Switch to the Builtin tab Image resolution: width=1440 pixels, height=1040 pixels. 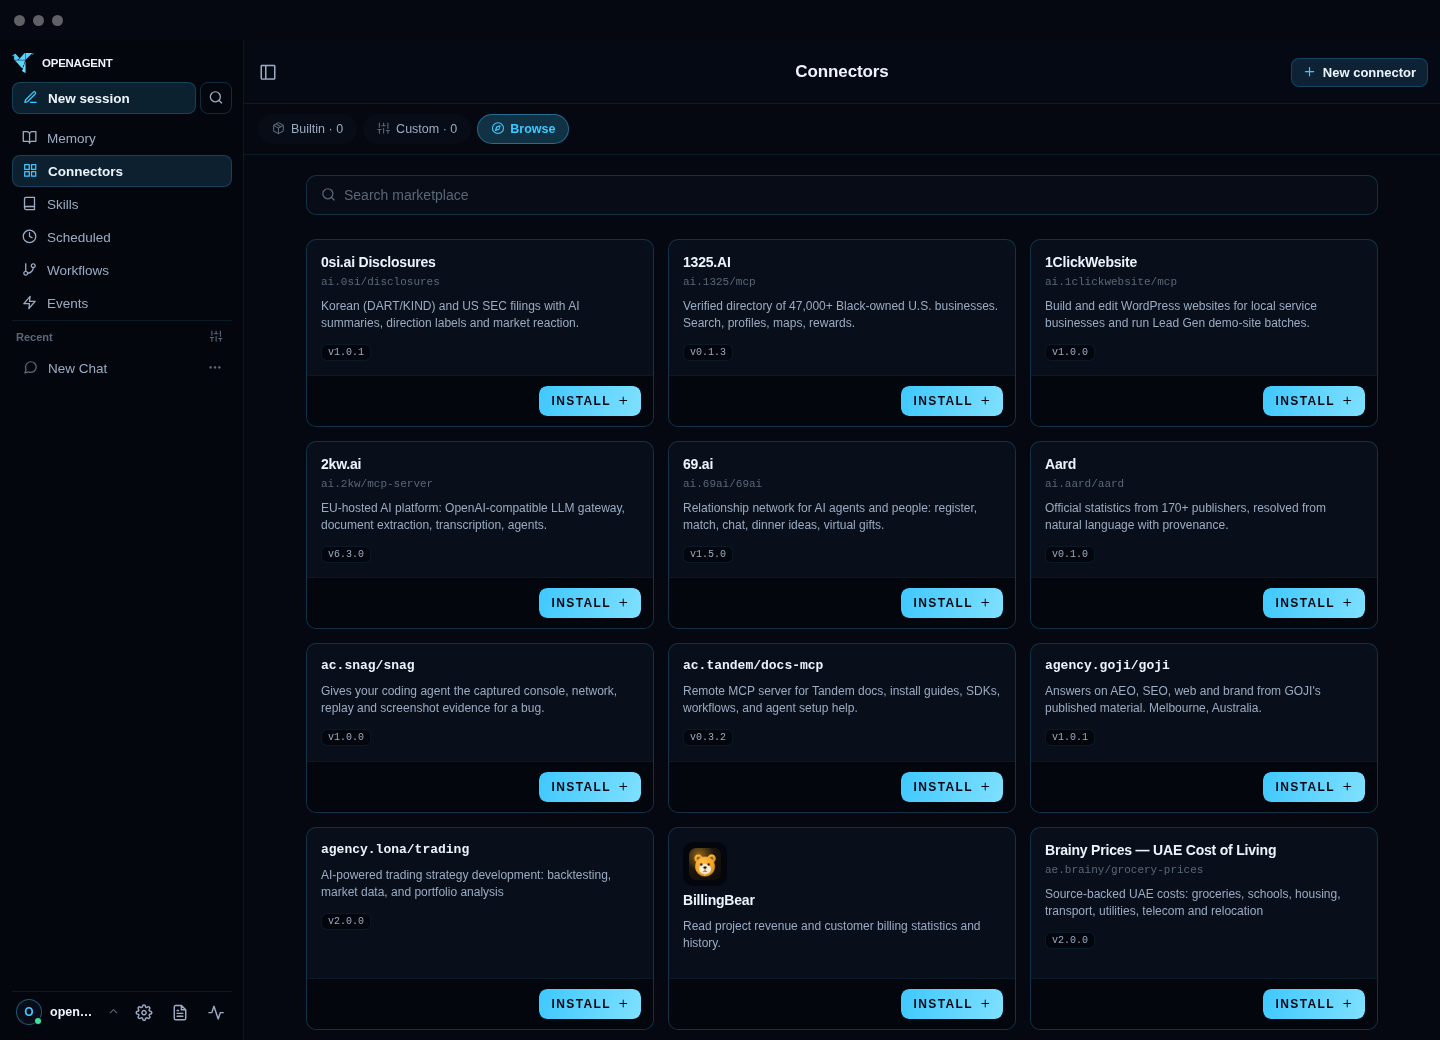tap(308, 129)
